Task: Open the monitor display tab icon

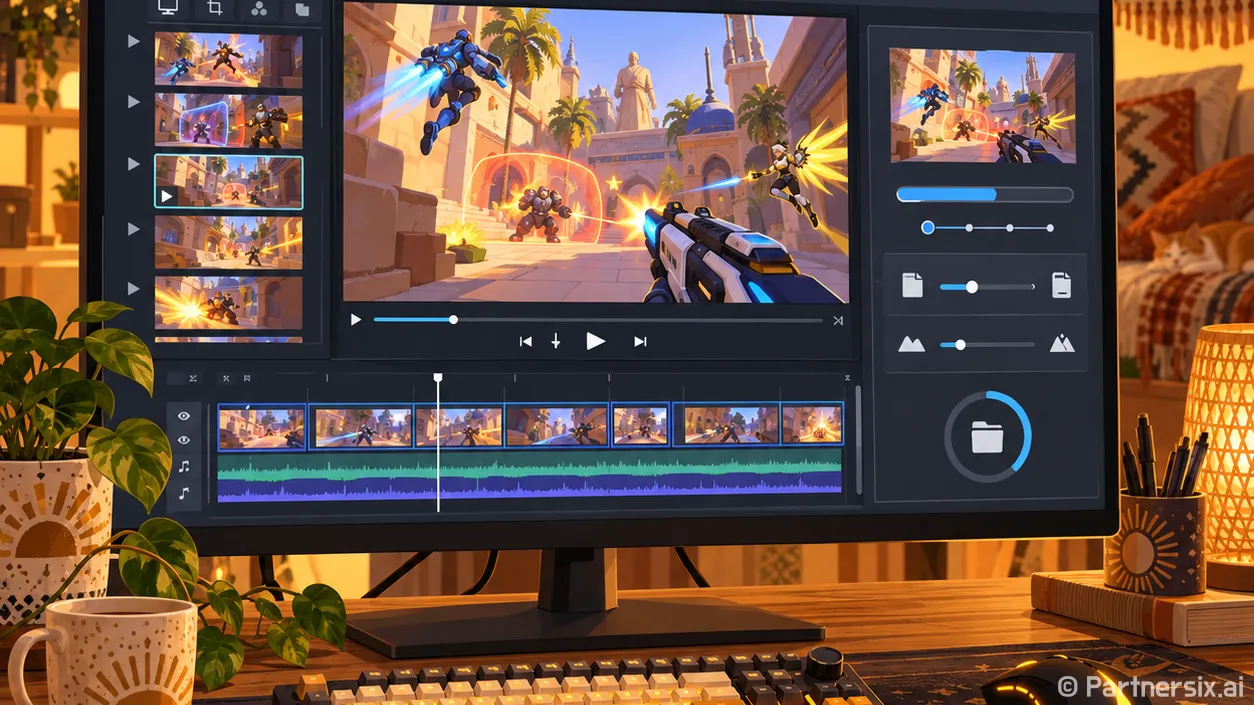Action: 168,8
